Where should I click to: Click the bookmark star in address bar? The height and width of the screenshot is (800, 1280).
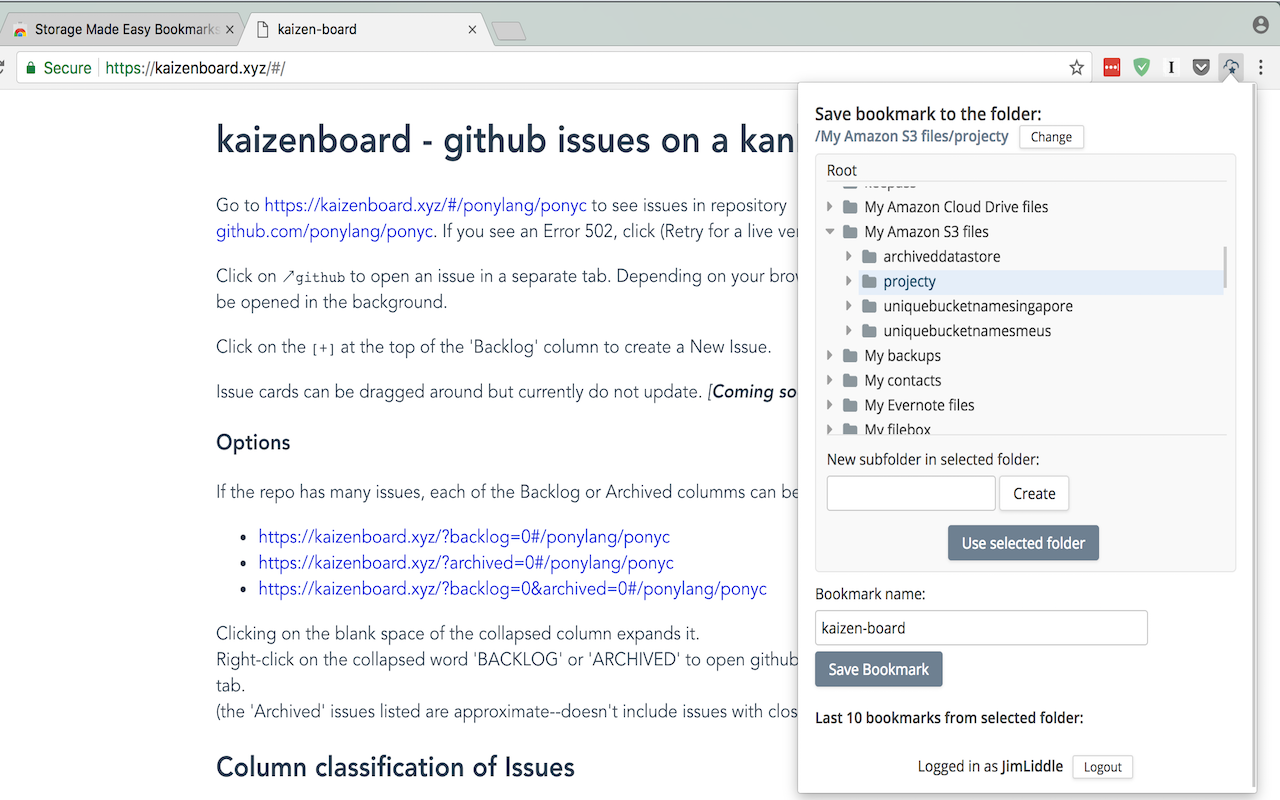[x=1076, y=68]
